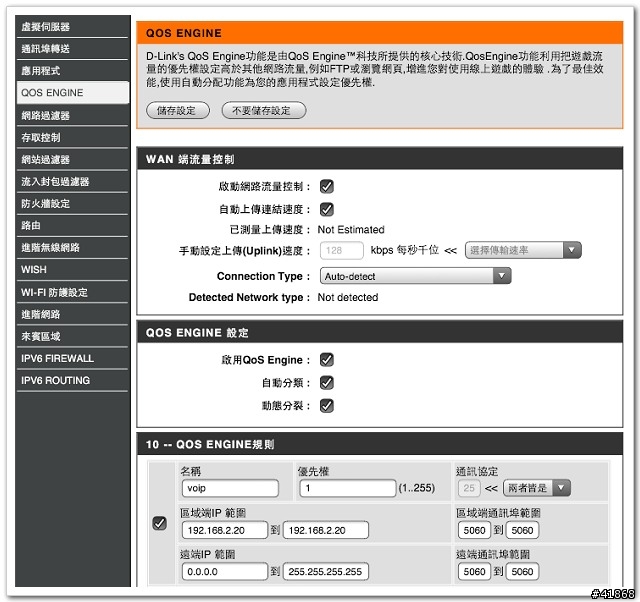Viewport: 640px width, 602px height.
Task: Click the 區域端通訊埠 start field 5060
Action: (x=474, y=530)
